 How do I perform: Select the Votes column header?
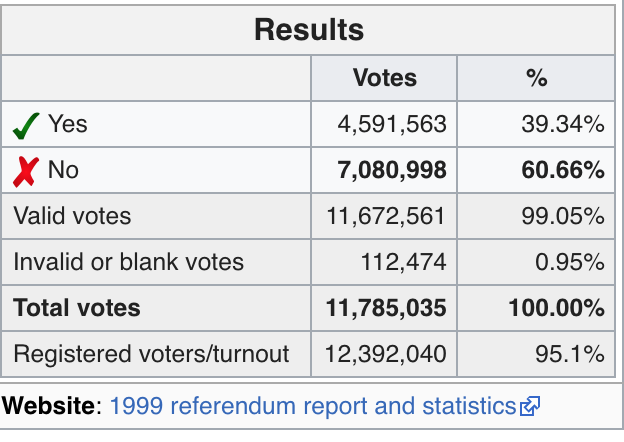click(x=384, y=78)
